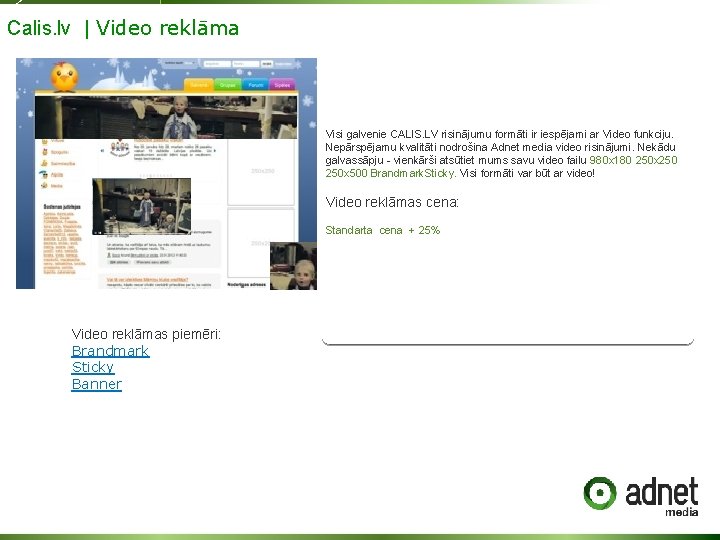Click the green tab in the site screenshot
The width and height of the screenshot is (720, 540).
pos(228,85)
